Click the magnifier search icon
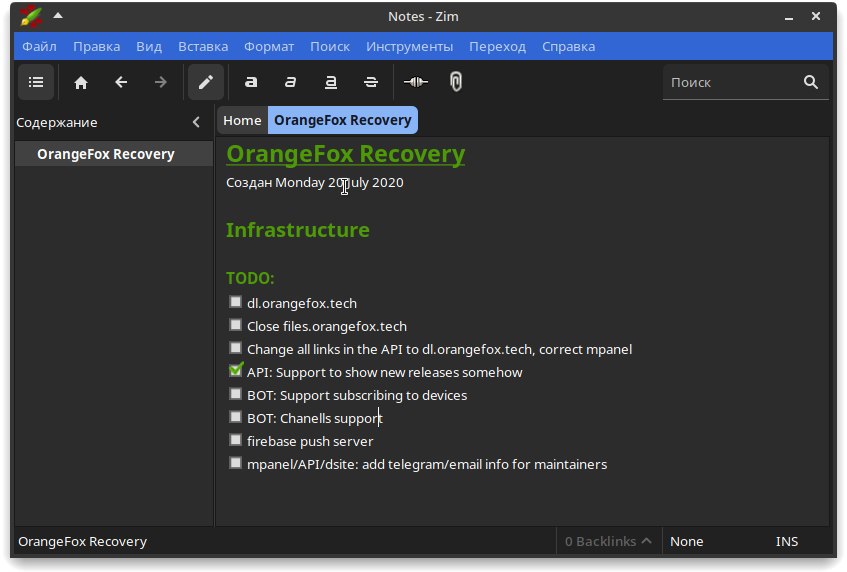The width and height of the screenshot is (847, 572). (x=811, y=82)
